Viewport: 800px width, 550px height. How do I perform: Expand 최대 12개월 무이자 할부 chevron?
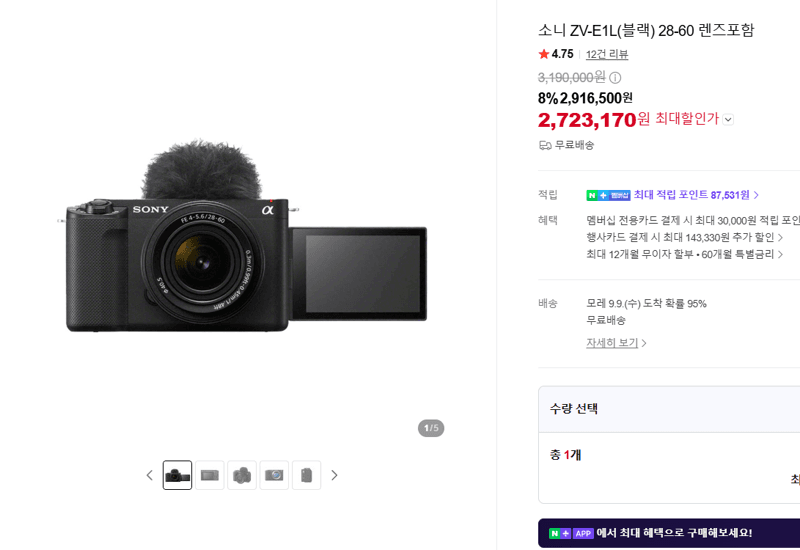pos(780,254)
